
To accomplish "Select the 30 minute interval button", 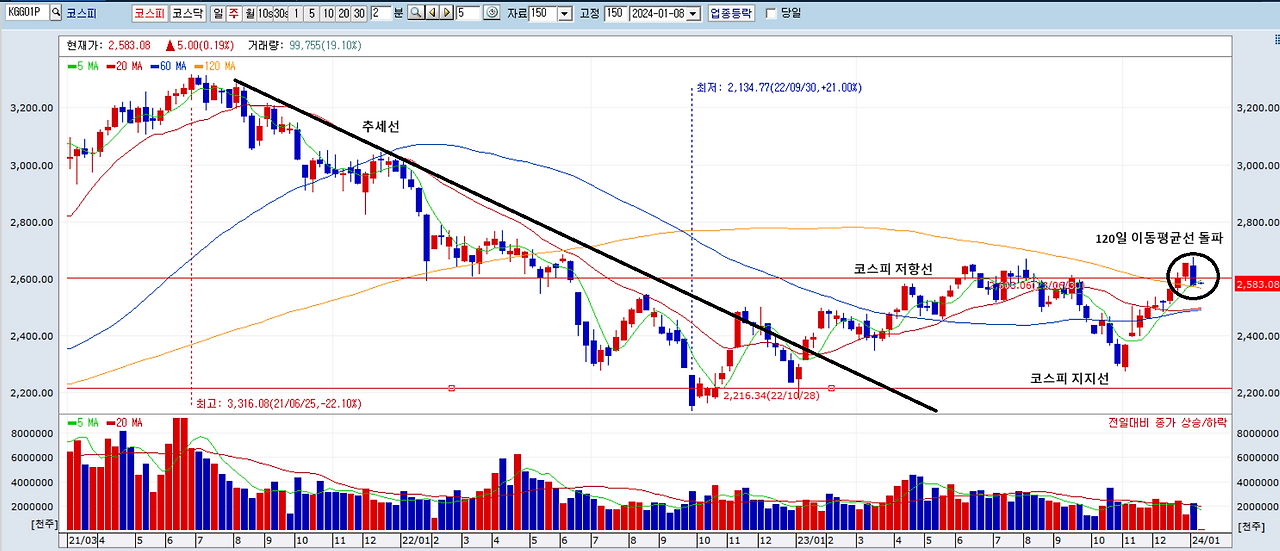I will click(x=359, y=13).
